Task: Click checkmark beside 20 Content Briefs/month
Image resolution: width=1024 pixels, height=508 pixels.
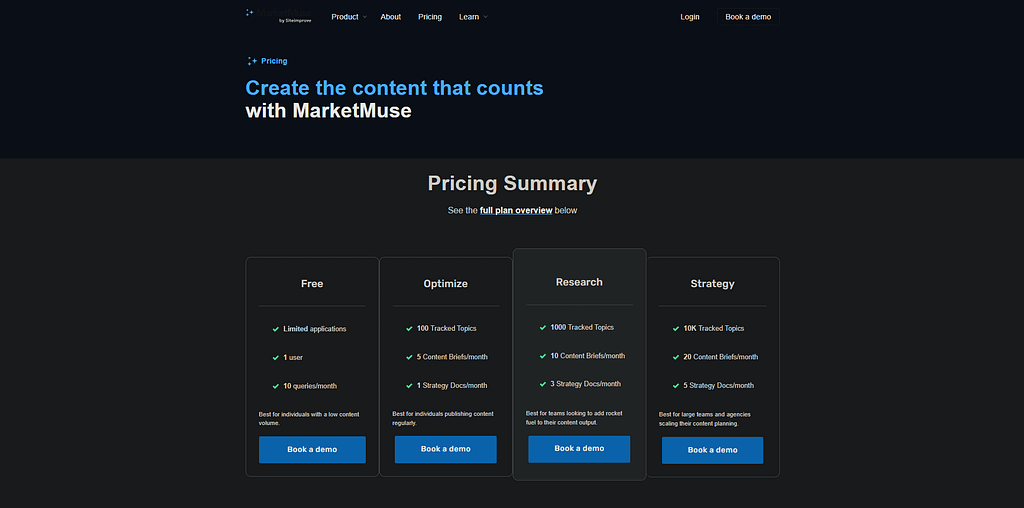Action: (676, 357)
